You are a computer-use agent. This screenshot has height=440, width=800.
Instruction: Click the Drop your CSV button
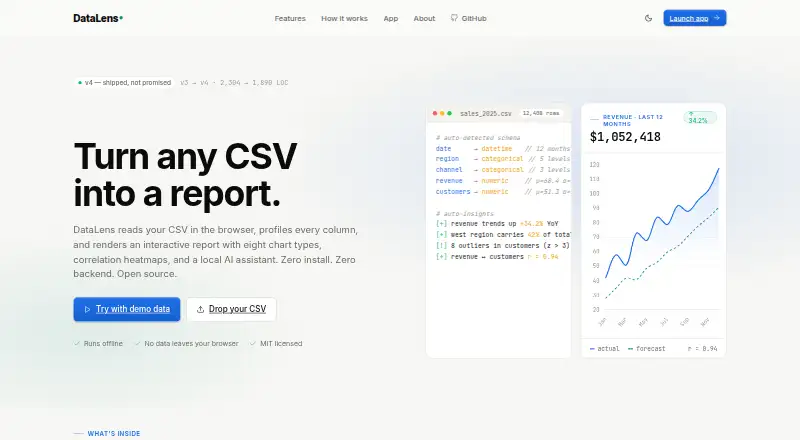click(232, 309)
